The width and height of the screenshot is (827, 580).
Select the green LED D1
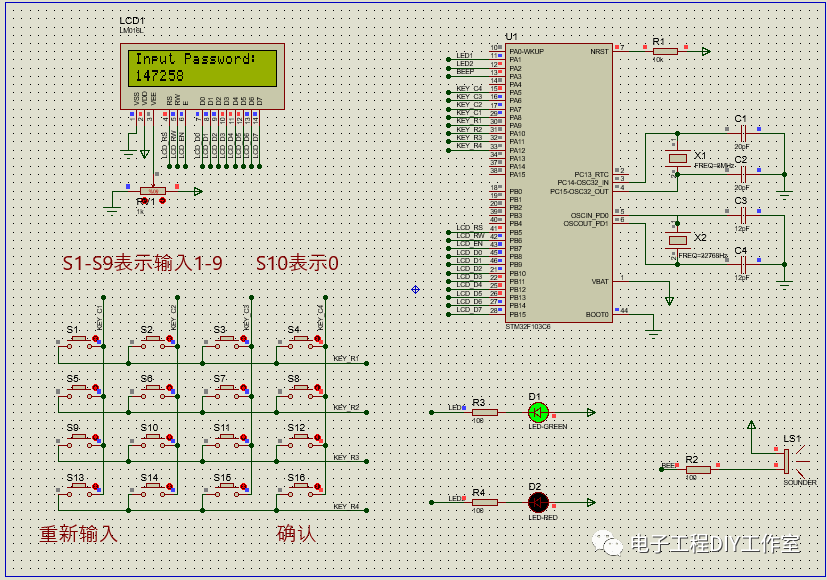click(538, 411)
